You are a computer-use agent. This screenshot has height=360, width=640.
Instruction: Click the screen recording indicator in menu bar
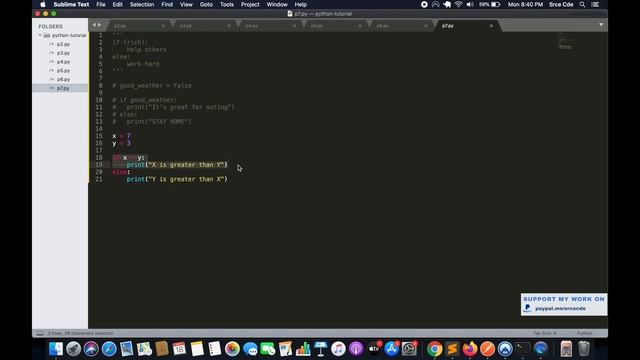(x=424, y=4)
